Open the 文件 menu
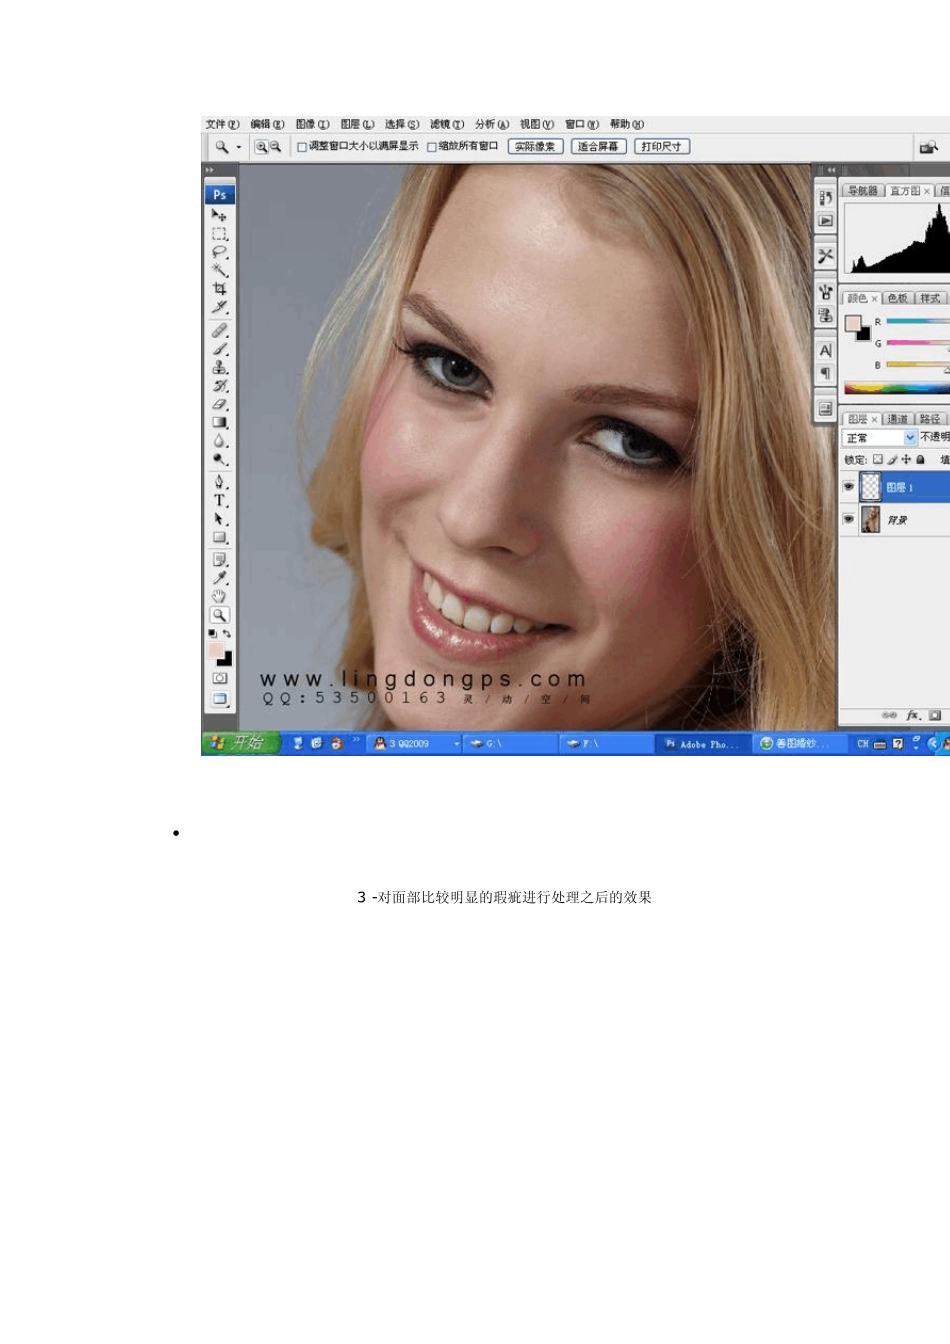Image resolution: width=950 pixels, height=1344 pixels. pyautogui.click(x=222, y=124)
